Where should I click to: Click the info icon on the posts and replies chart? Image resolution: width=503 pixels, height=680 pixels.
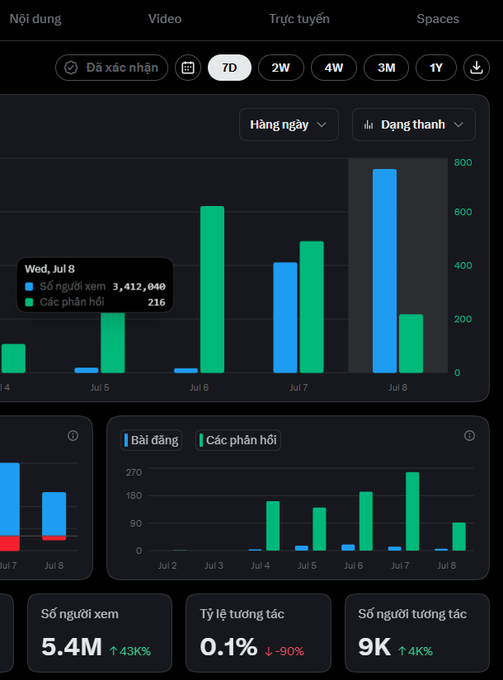[x=469, y=435]
